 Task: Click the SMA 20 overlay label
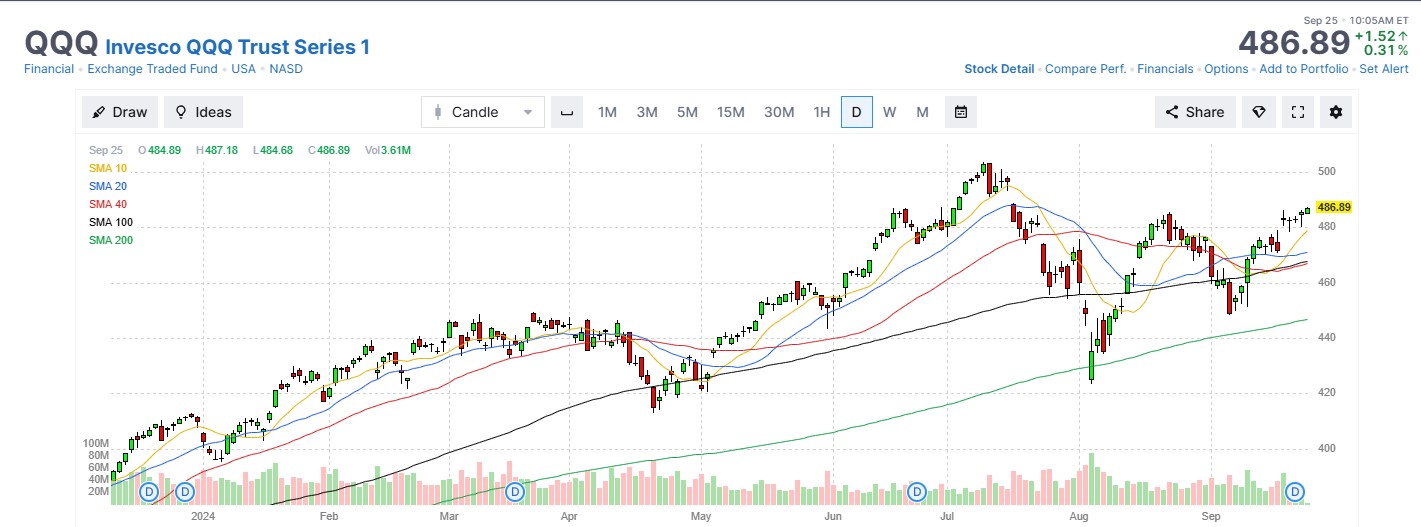coord(108,186)
